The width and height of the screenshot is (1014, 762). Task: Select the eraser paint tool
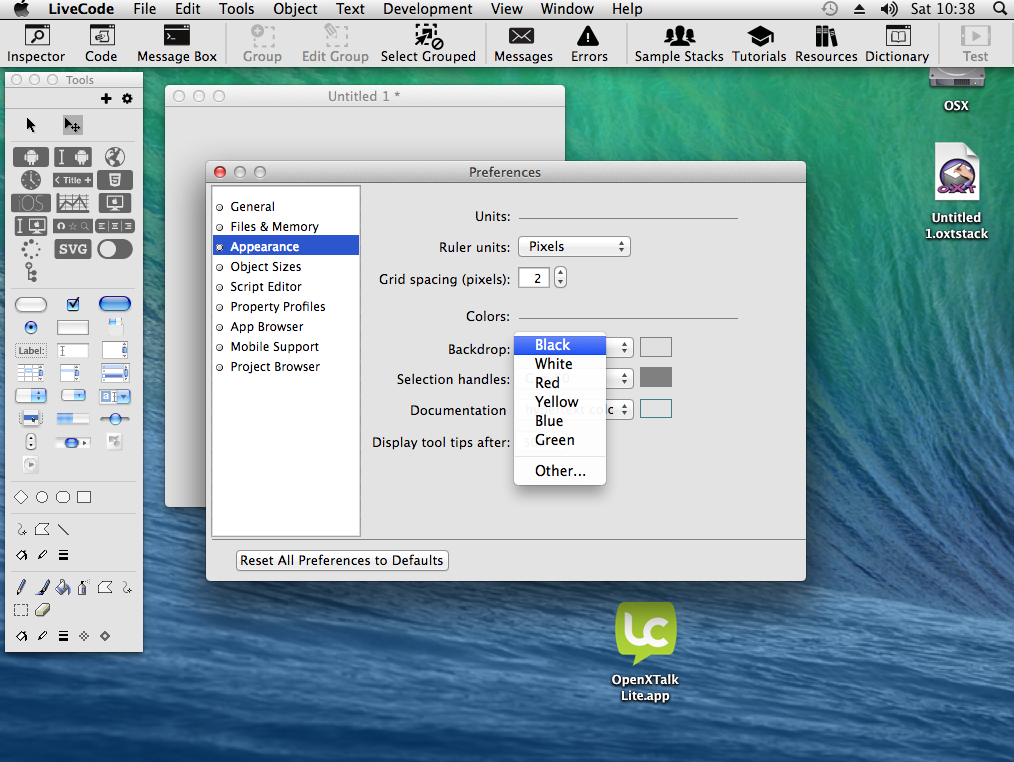pyautogui.click(x=42, y=609)
